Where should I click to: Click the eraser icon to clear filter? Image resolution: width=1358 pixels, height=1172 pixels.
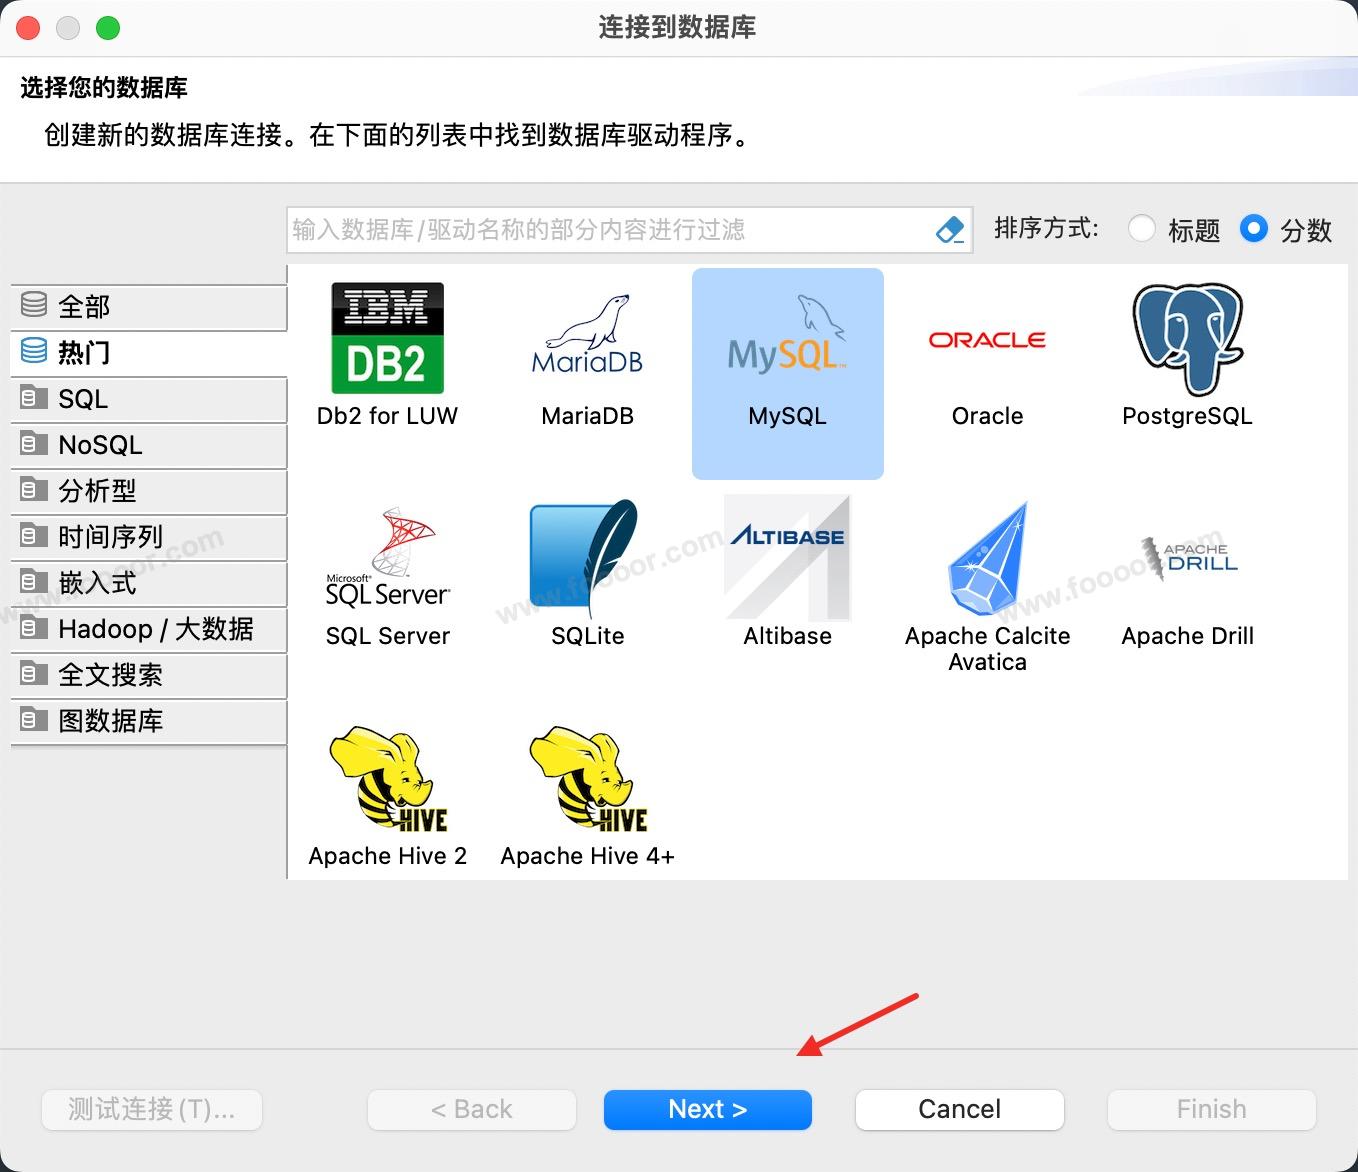(x=950, y=230)
